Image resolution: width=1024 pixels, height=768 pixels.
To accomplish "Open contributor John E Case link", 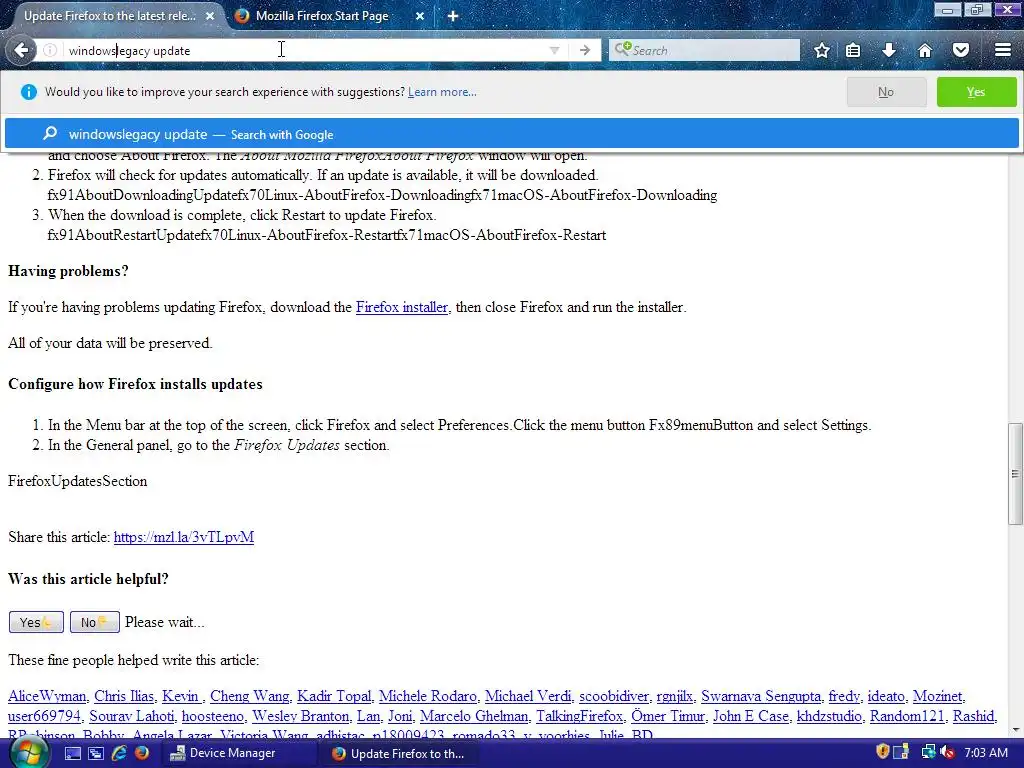I will point(750,716).
